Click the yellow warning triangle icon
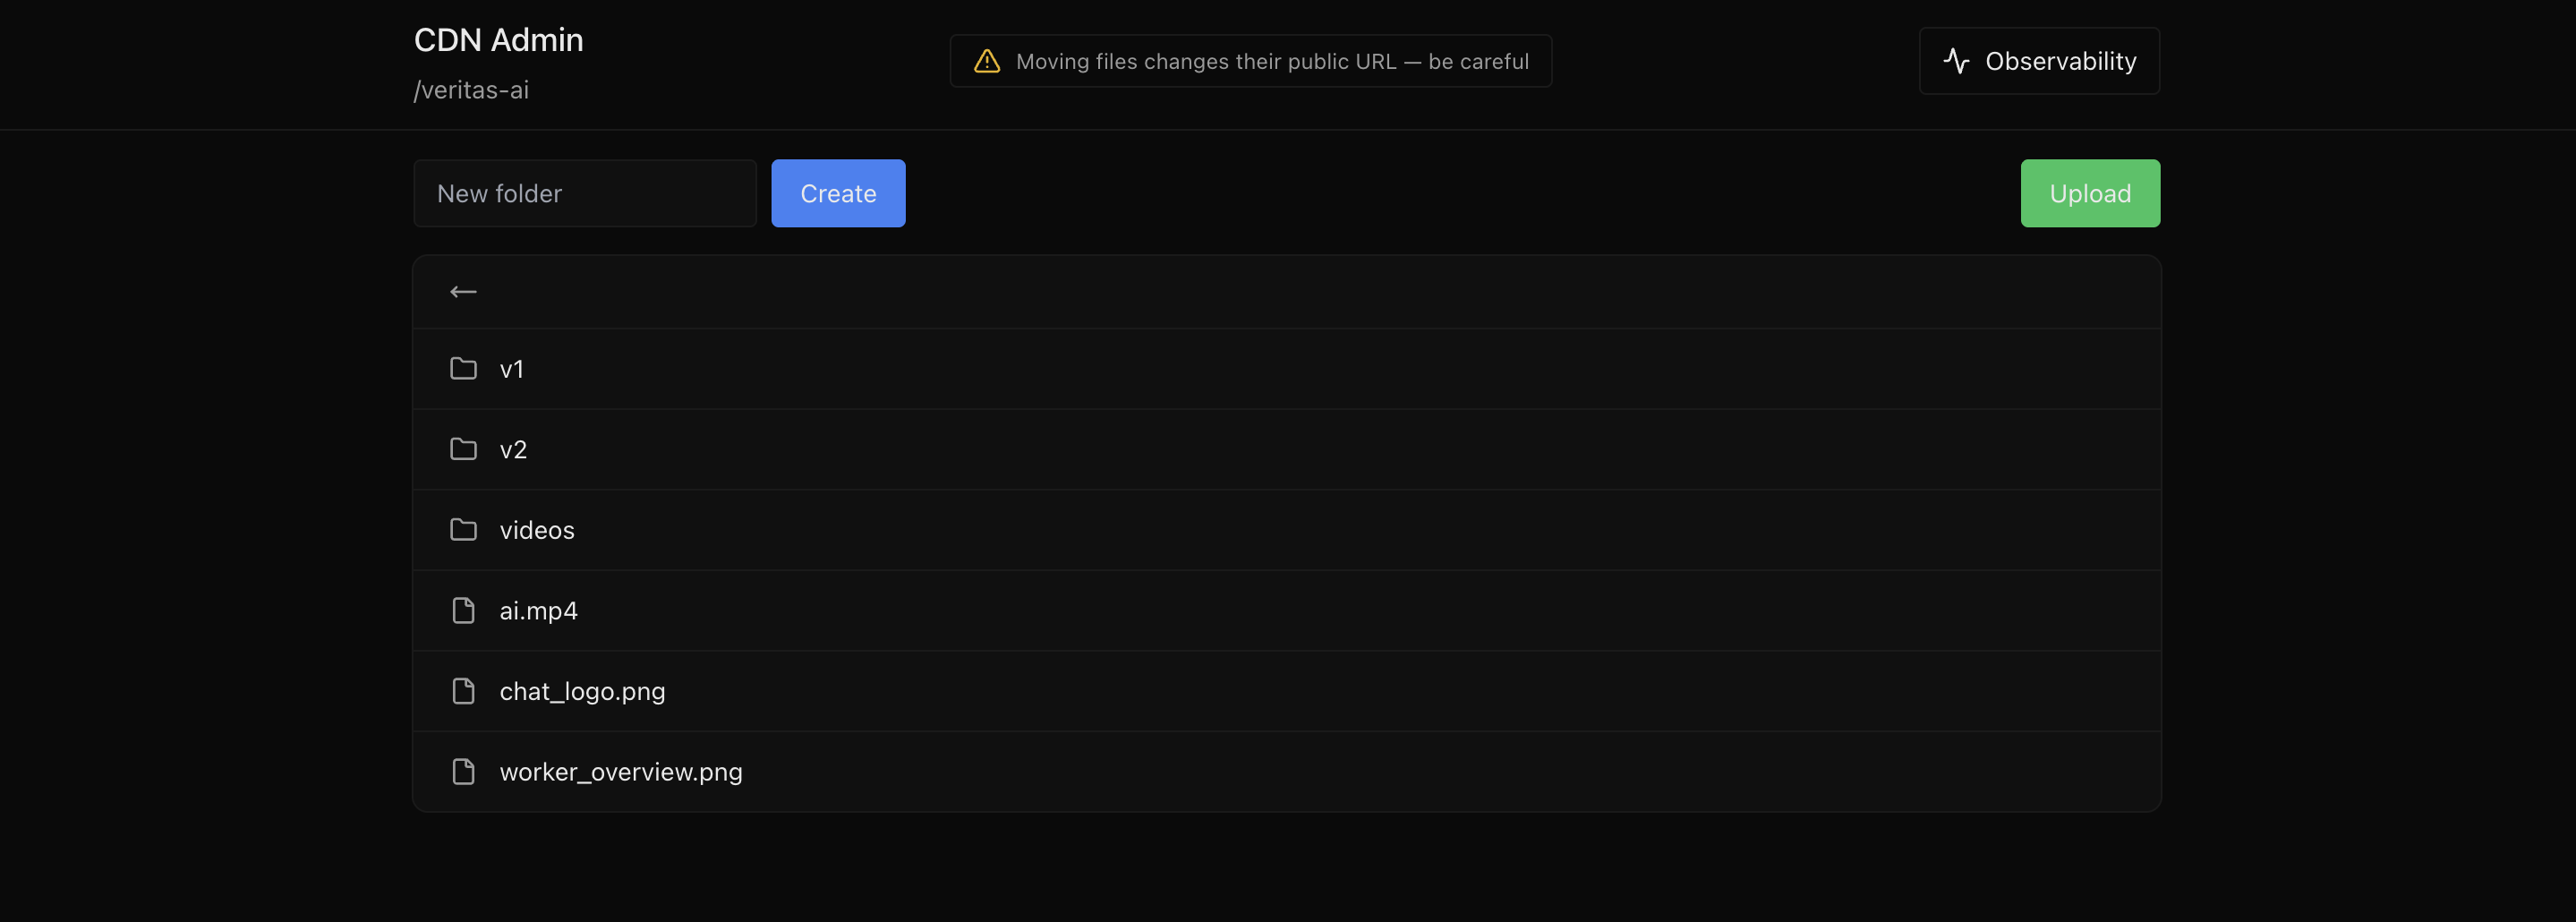The image size is (2576, 922). (x=987, y=62)
